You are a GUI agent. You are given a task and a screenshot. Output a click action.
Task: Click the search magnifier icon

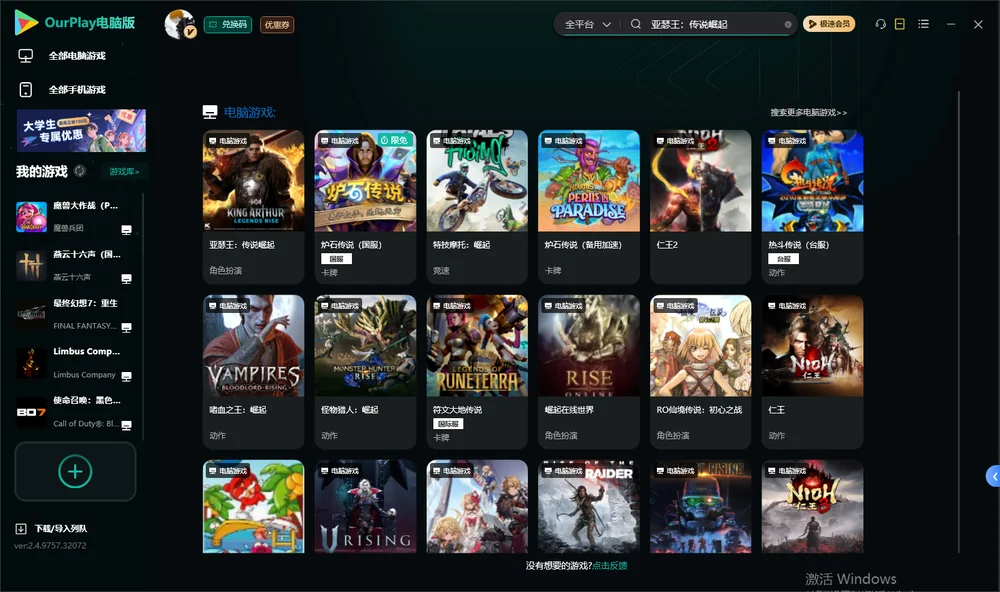click(635, 24)
